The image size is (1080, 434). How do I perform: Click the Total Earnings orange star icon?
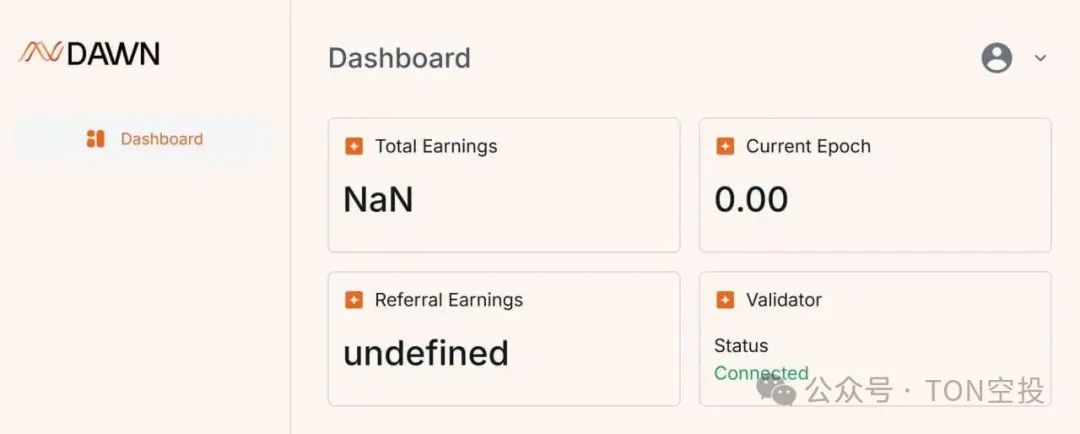click(x=353, y=146)
